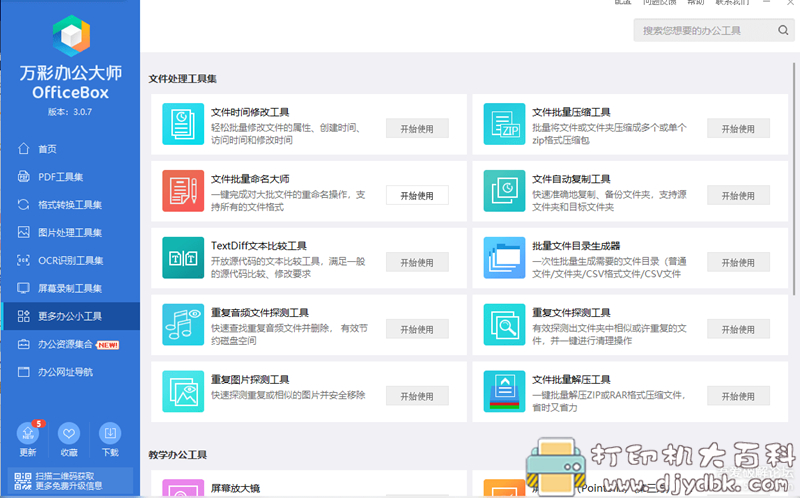Click the 格式转换工具集 refresh-style icon
Image resolution: width=800 pixels, height=498 pixels.
click(x=23, y=205)
